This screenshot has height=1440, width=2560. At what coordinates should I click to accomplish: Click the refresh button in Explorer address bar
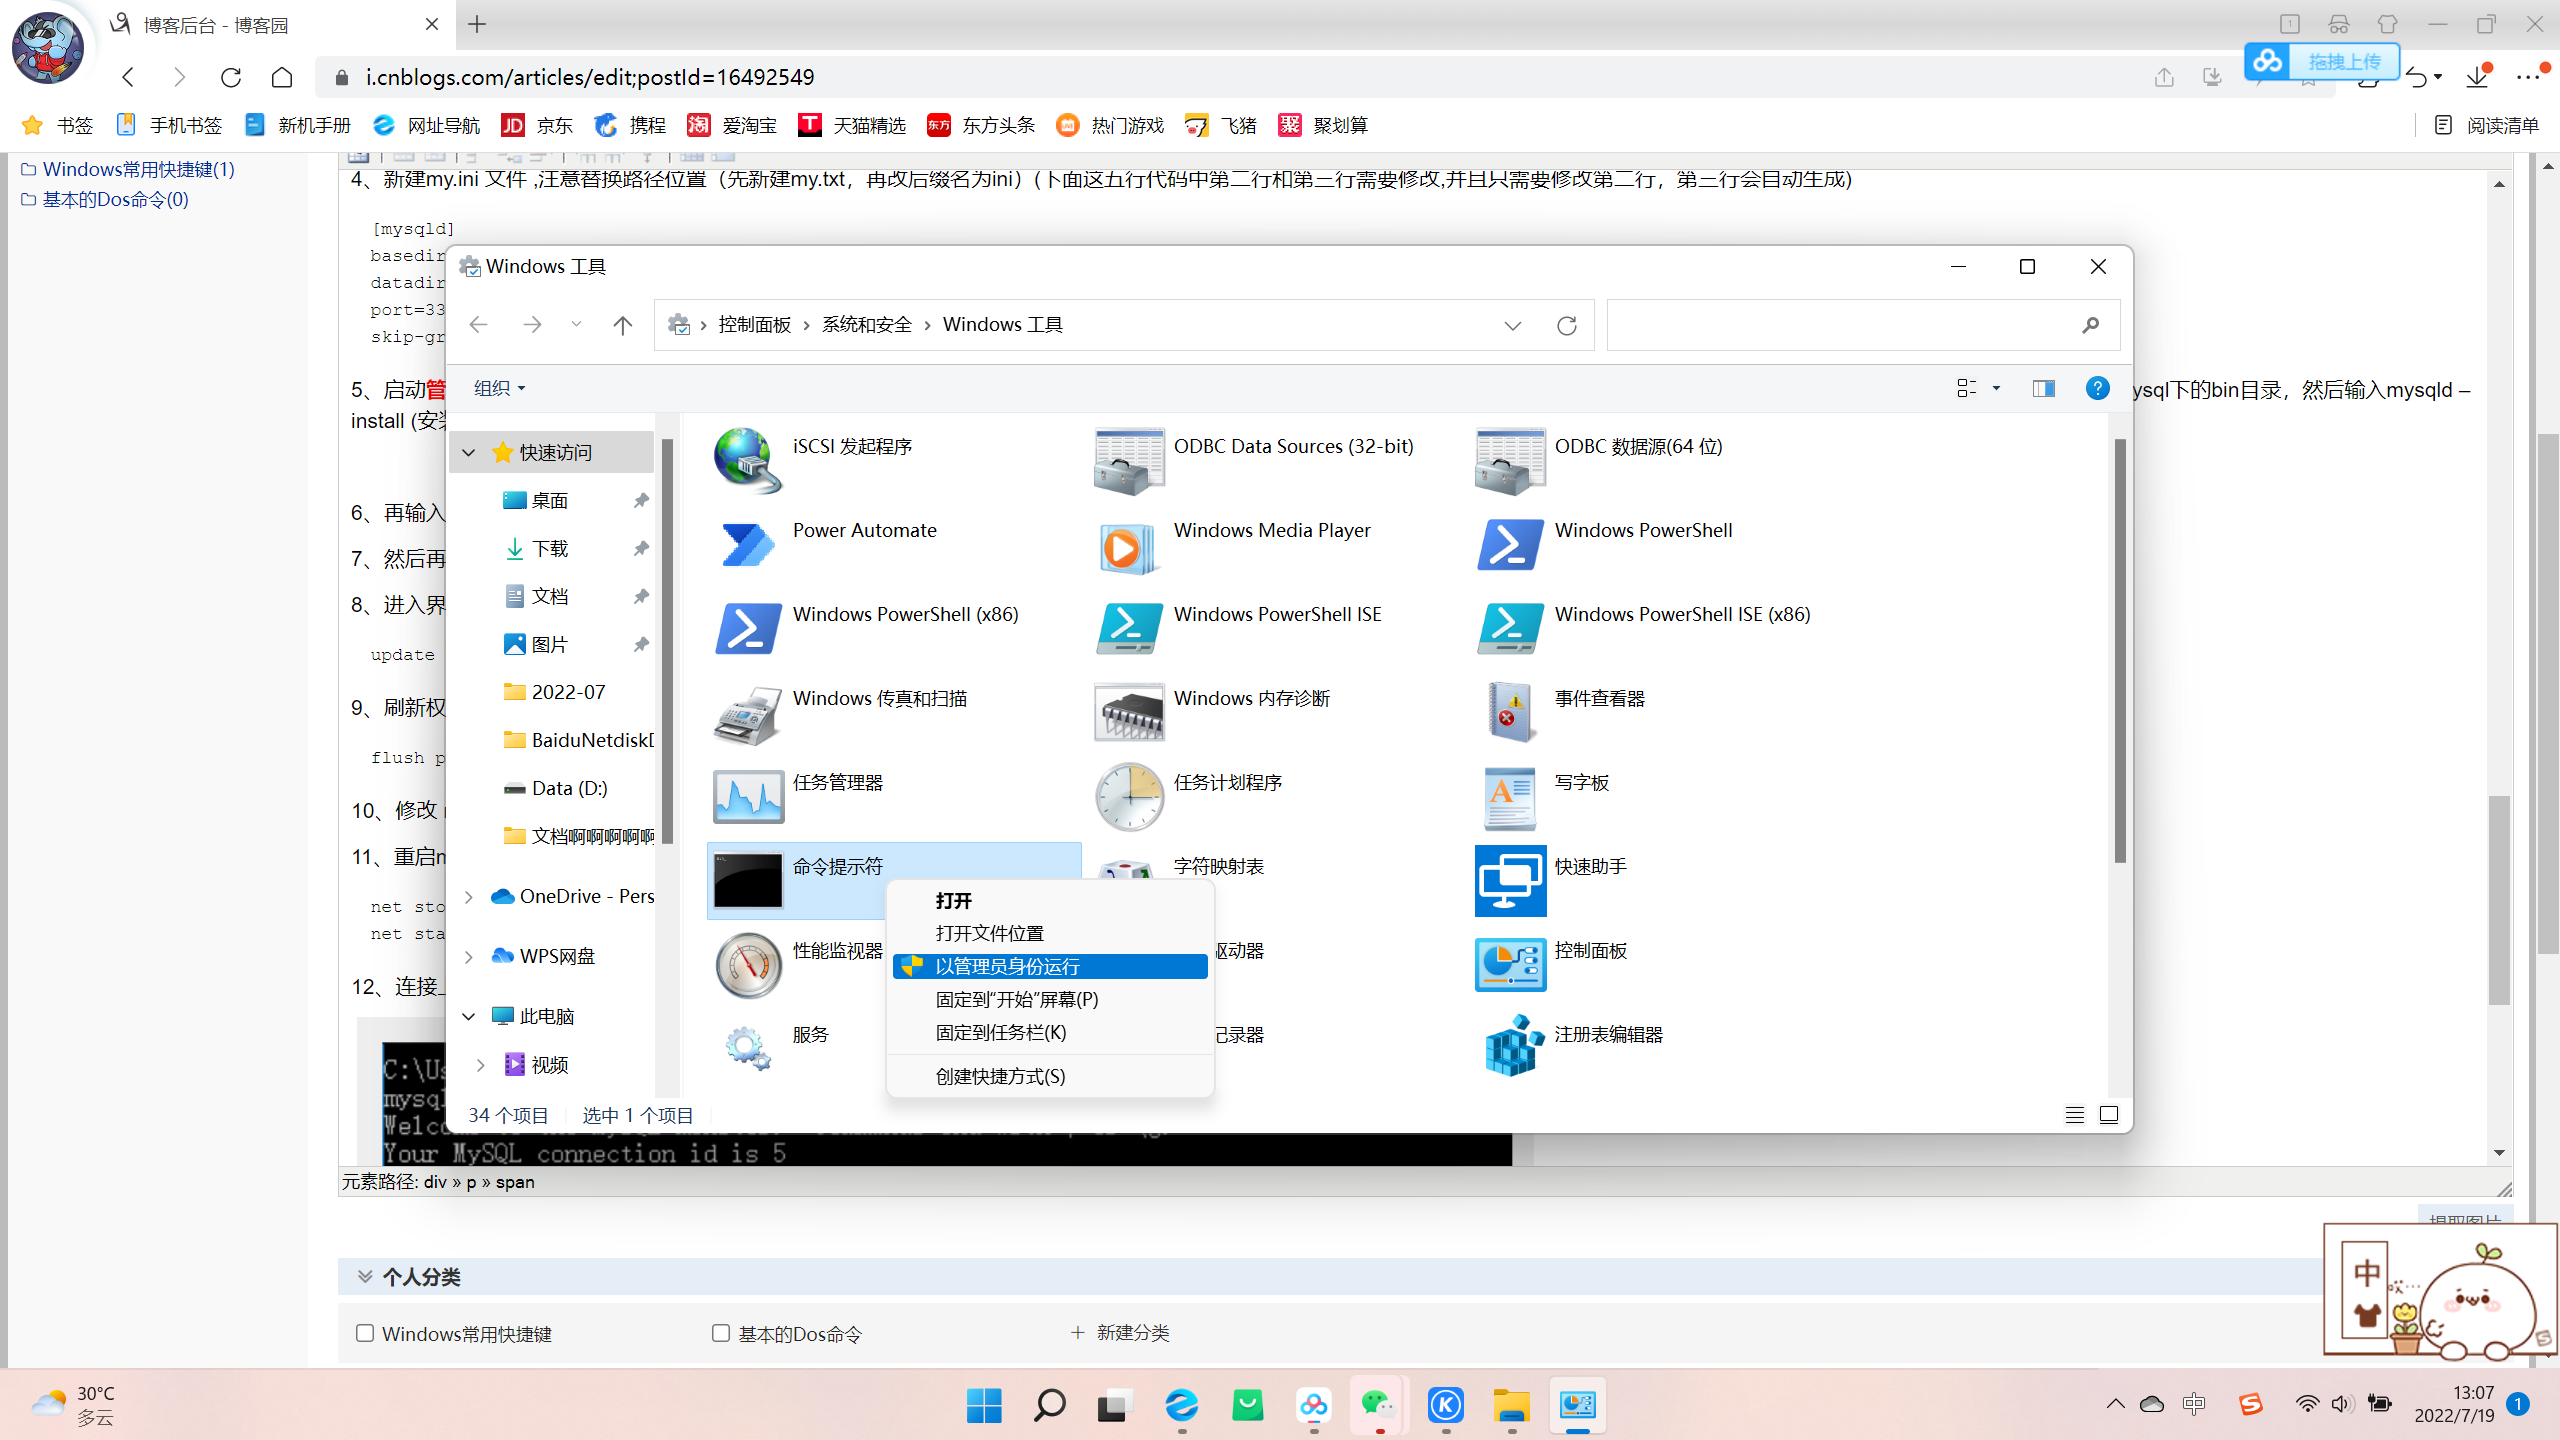(1567, 325)
